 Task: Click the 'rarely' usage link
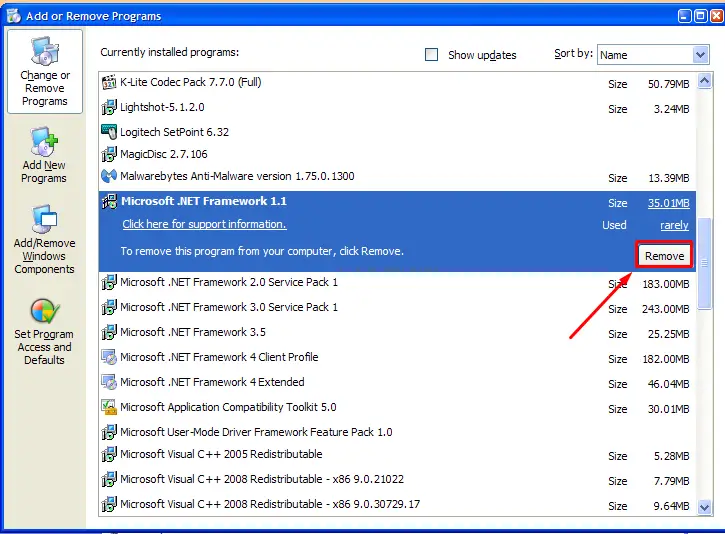point(674,225)
